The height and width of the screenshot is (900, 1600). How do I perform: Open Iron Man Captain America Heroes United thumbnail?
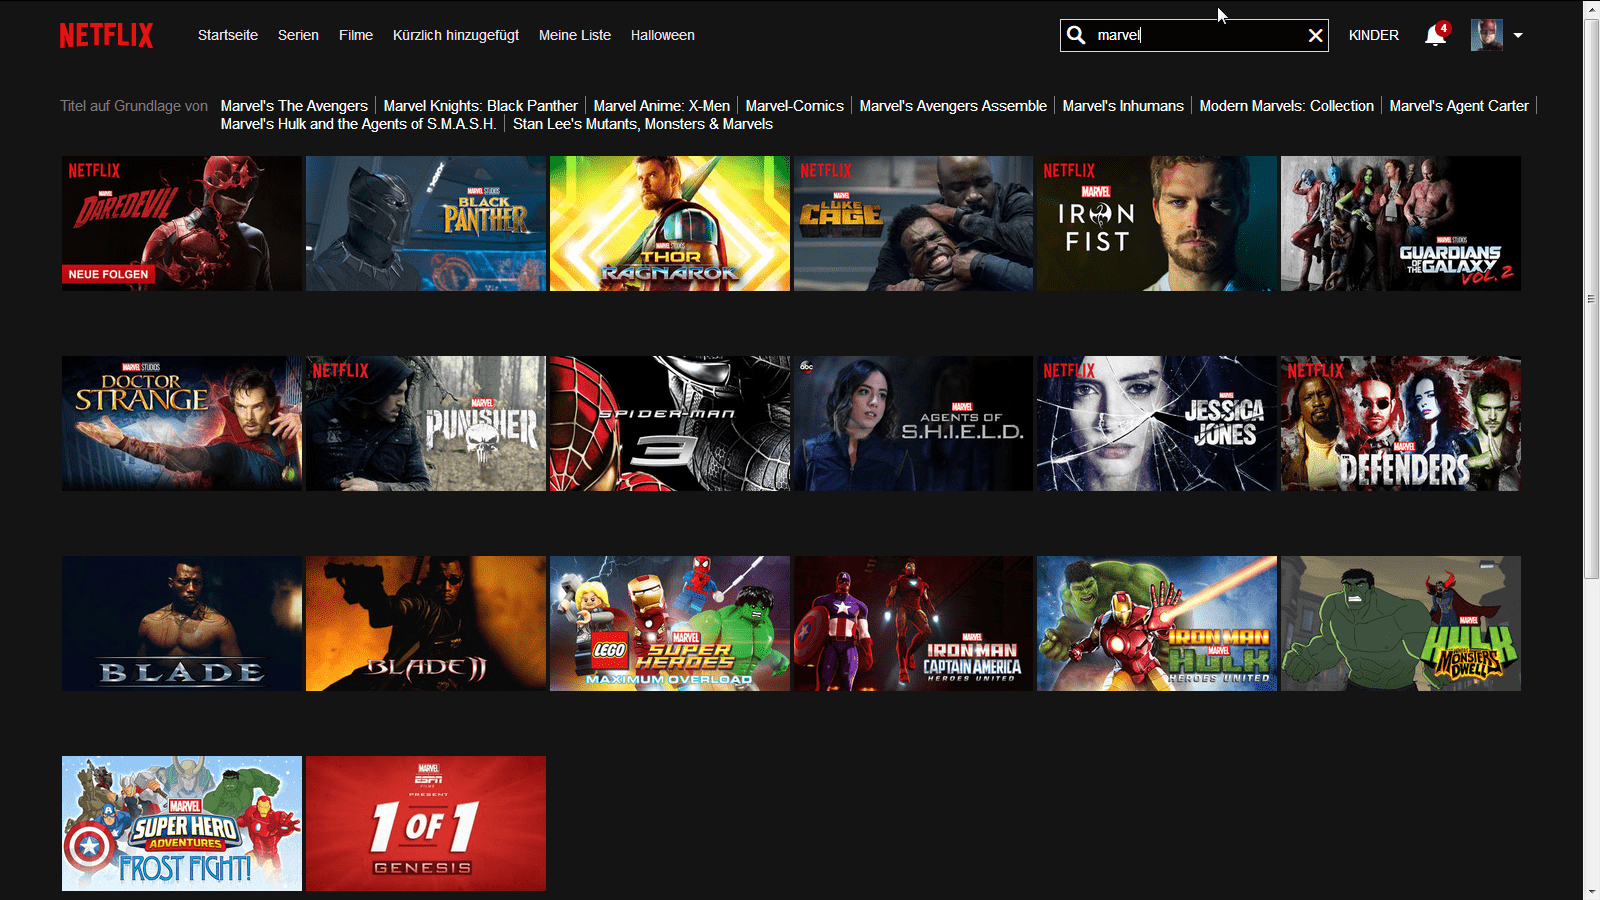pyautogui.click(x=913, y=623)
